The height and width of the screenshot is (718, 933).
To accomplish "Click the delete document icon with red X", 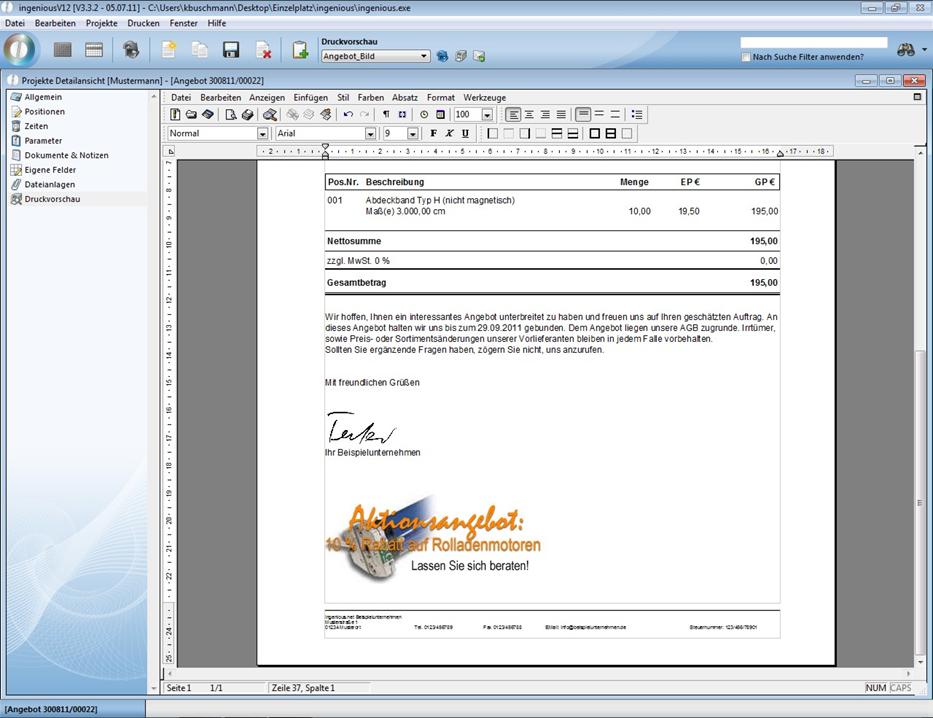I will (x=263, y=50).
